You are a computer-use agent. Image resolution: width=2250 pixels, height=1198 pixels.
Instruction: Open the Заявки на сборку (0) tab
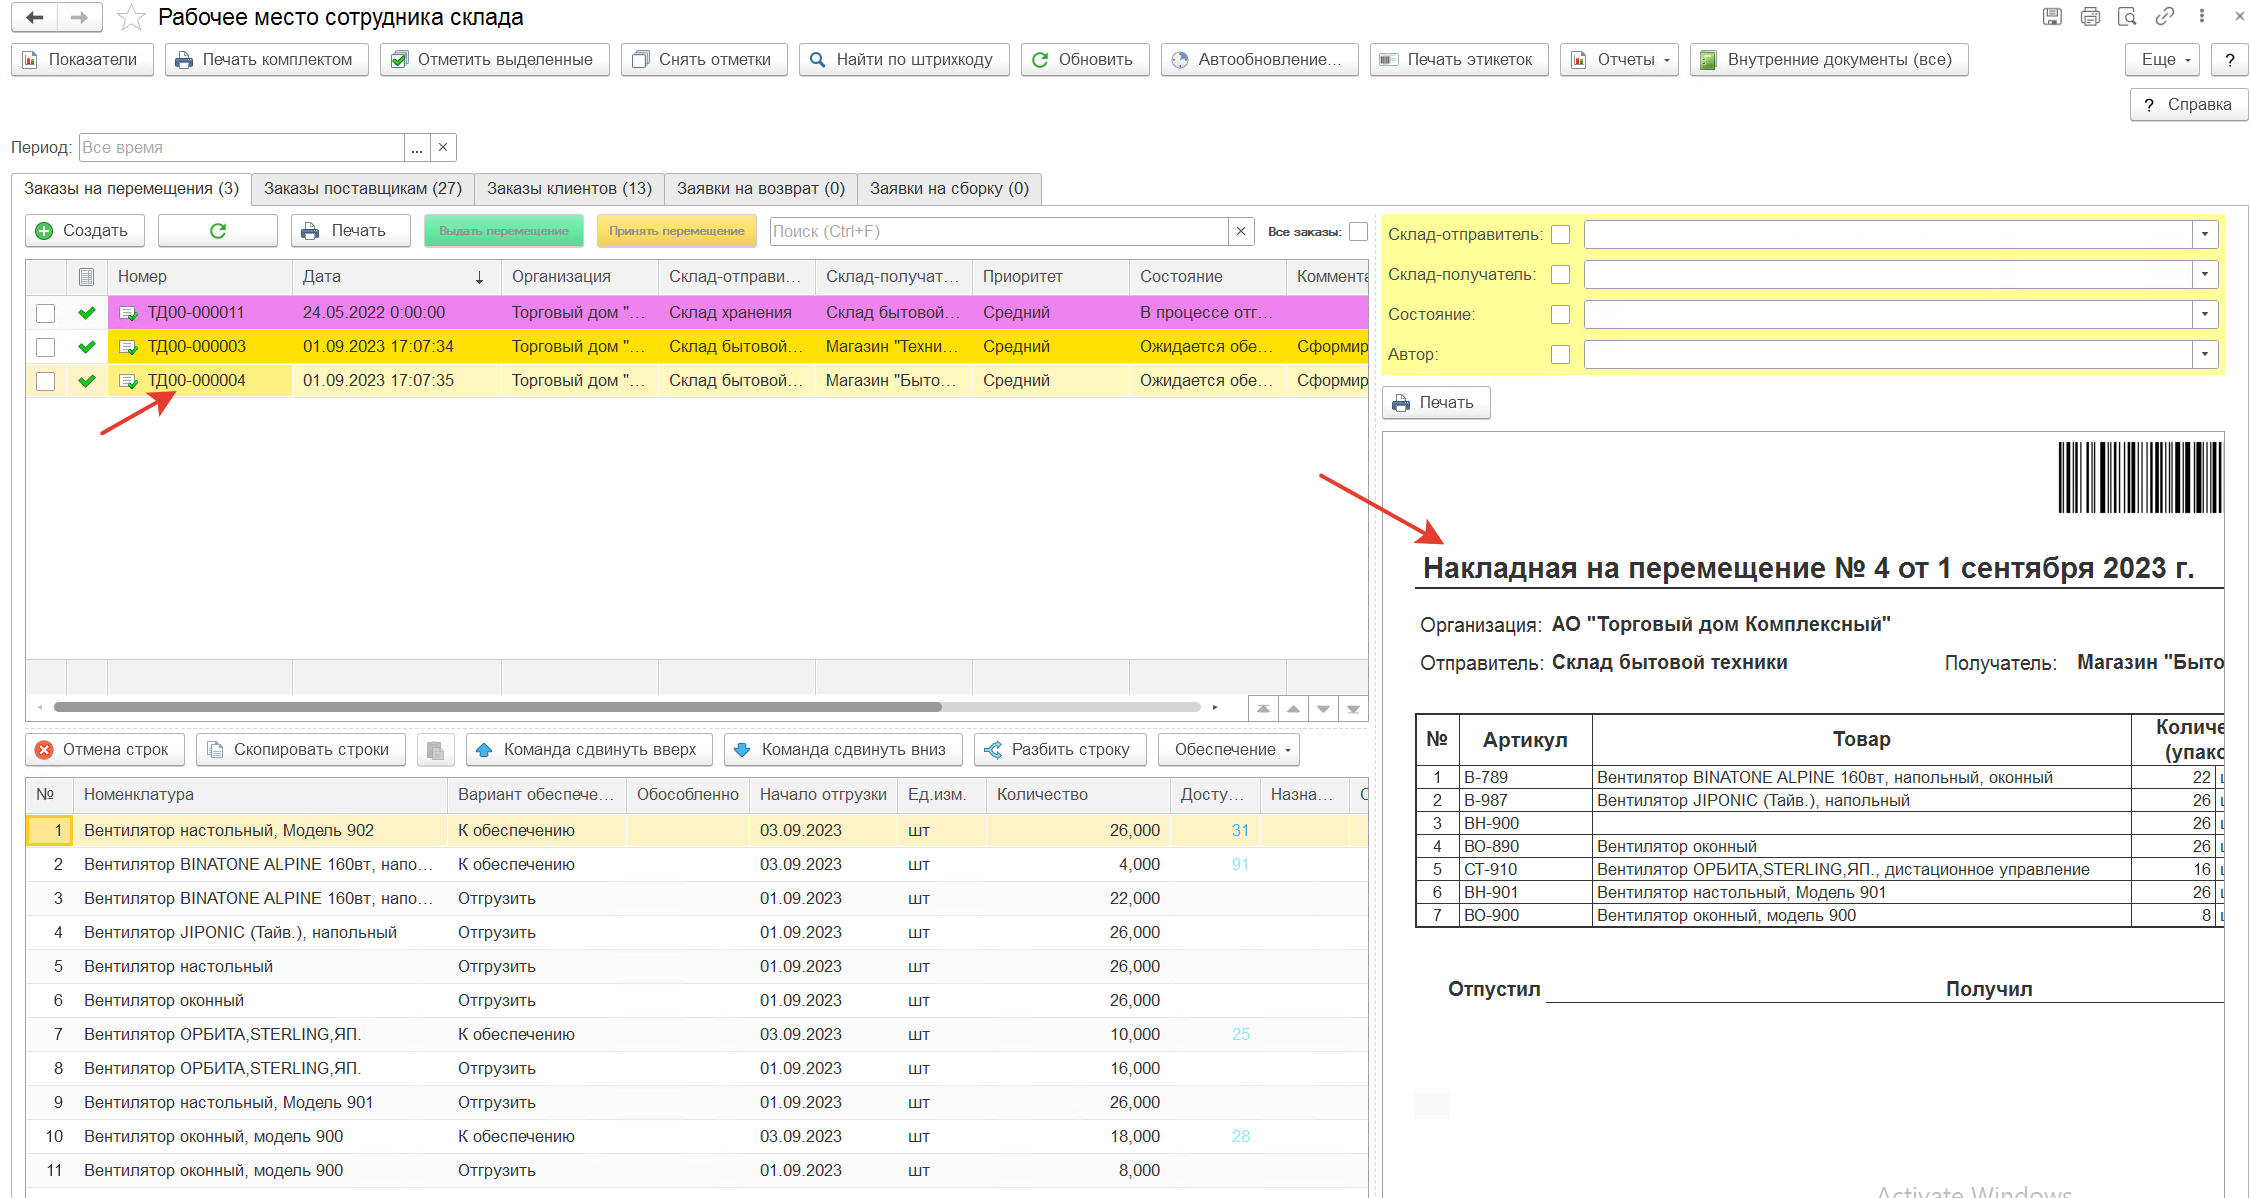pyautogui.click(x=949, y=189)
